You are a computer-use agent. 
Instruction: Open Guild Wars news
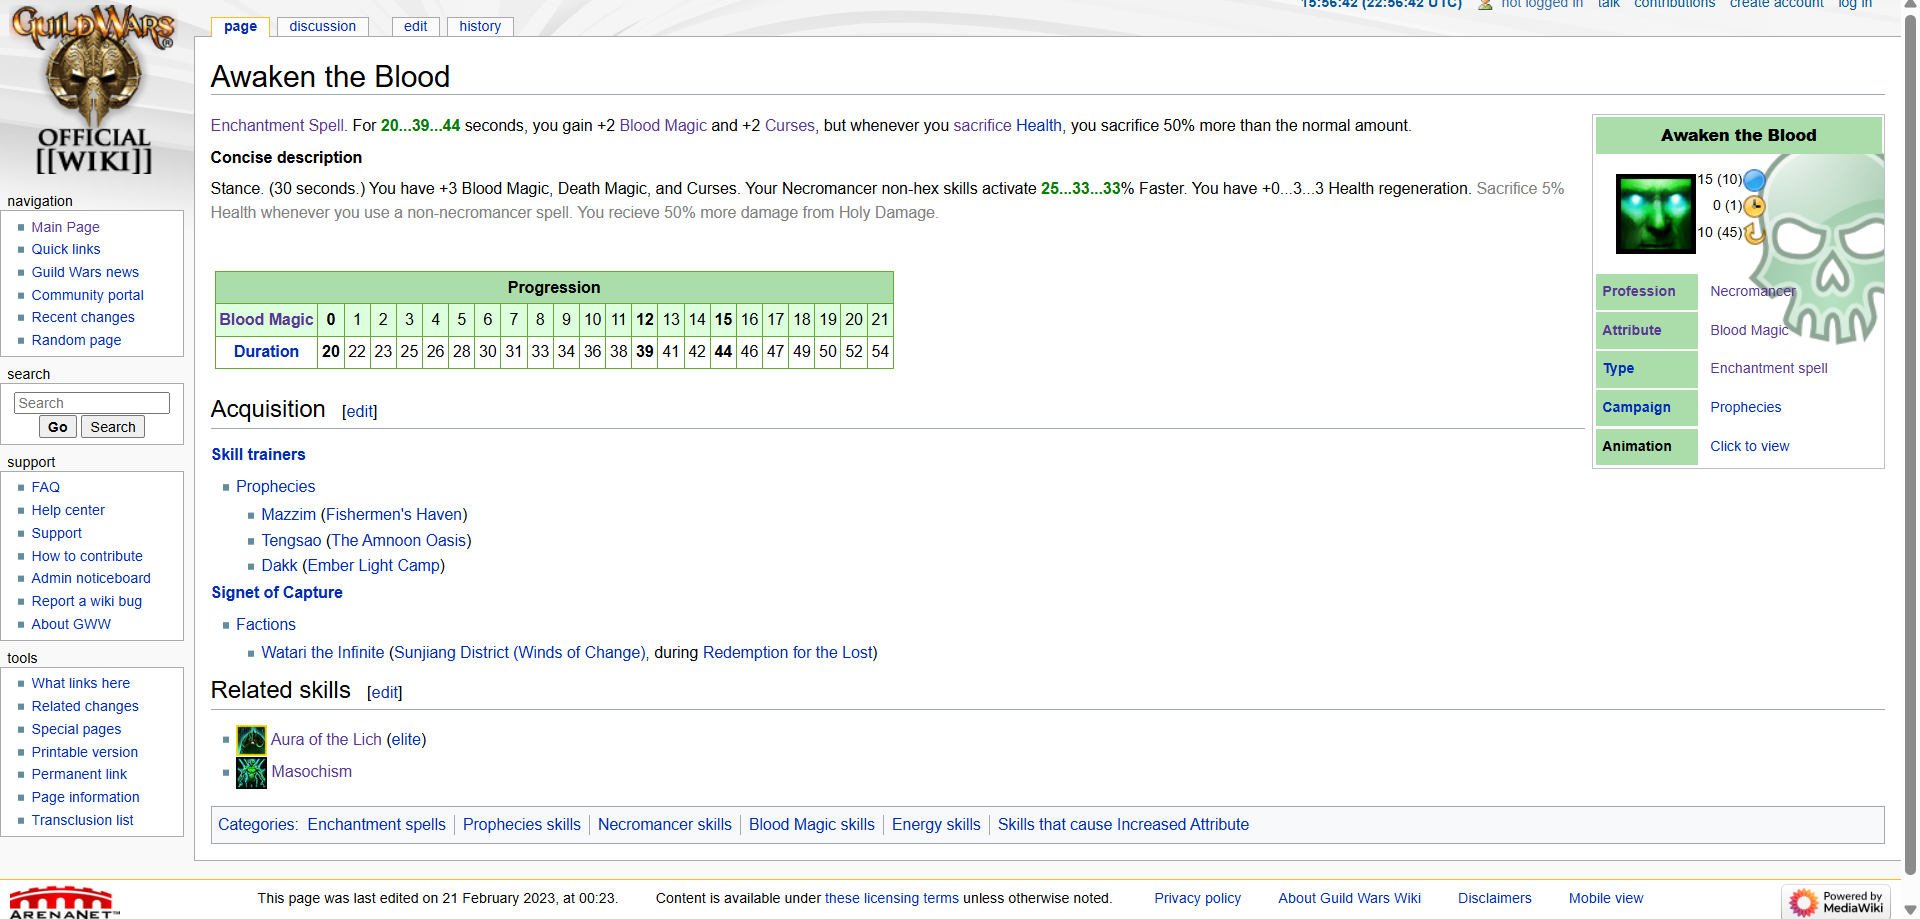coord(85,272)
